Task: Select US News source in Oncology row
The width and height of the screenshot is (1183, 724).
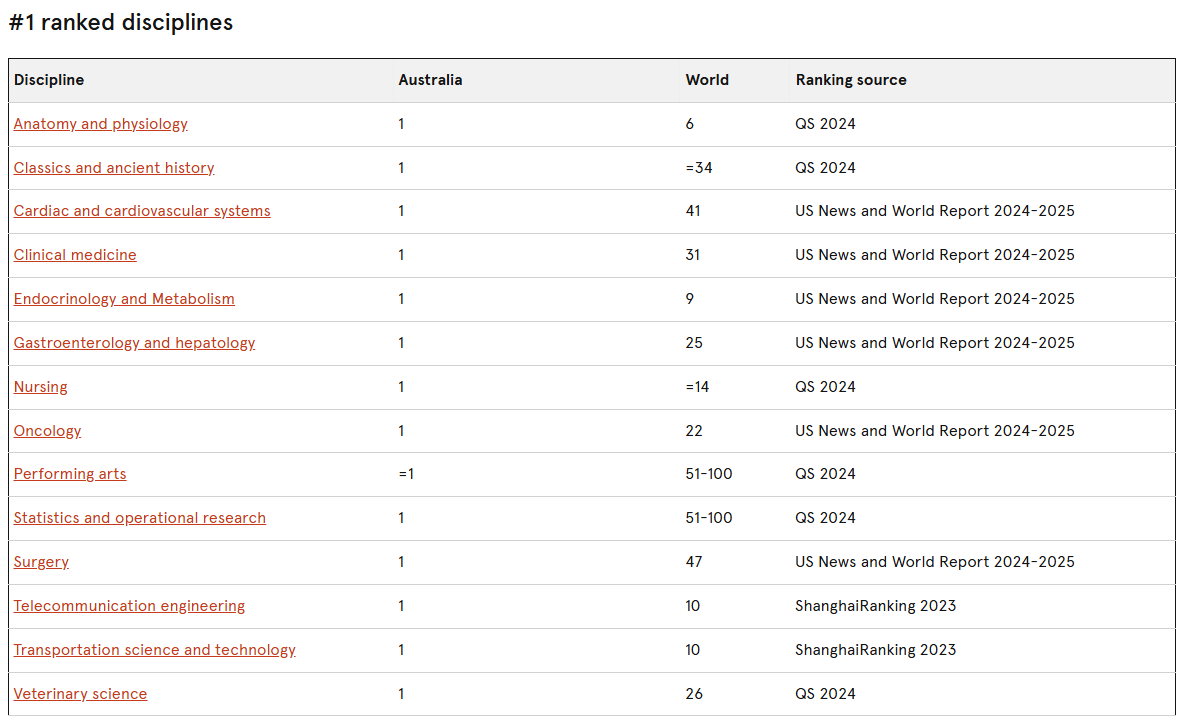Action: pos(935,431)
